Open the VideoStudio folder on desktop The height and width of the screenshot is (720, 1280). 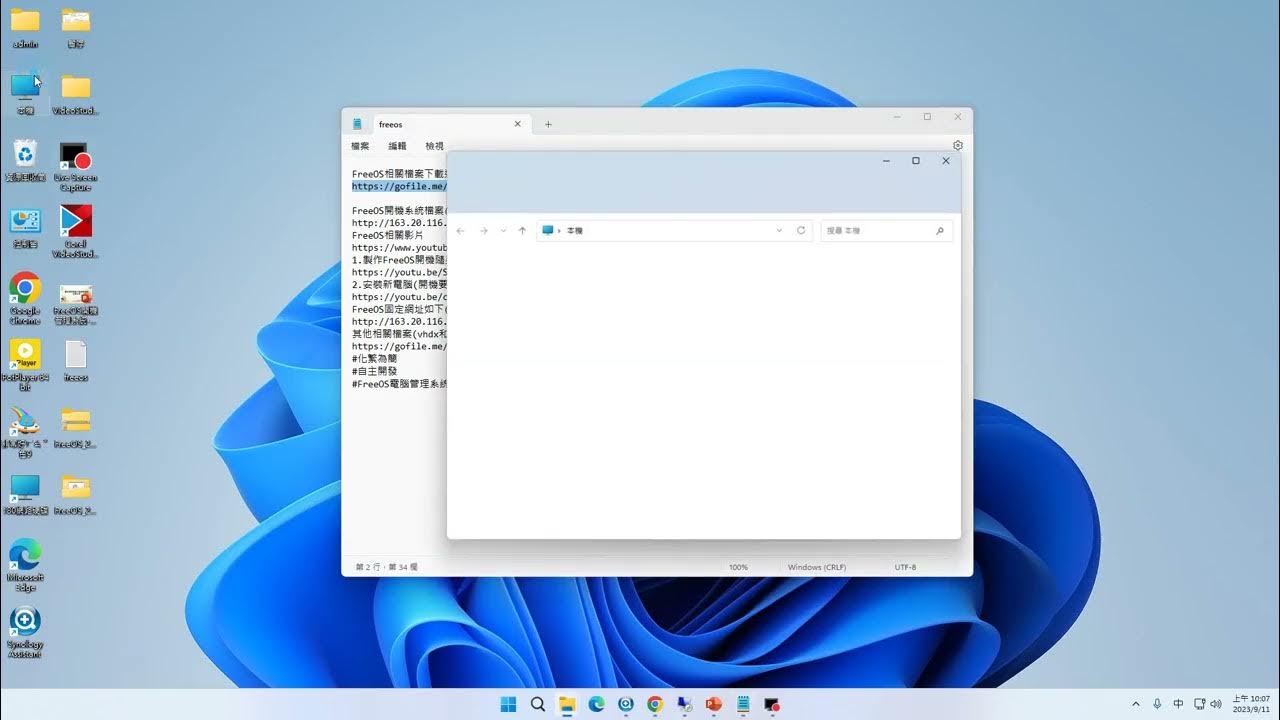coord(76,93)
